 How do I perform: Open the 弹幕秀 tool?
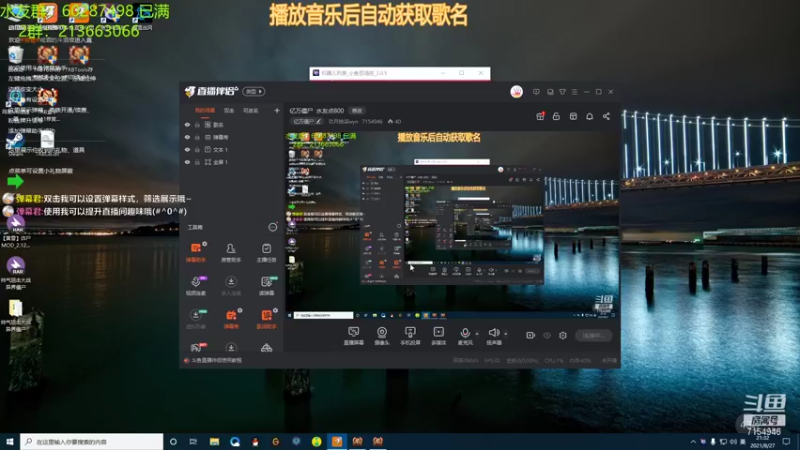(x=231, y=319)
